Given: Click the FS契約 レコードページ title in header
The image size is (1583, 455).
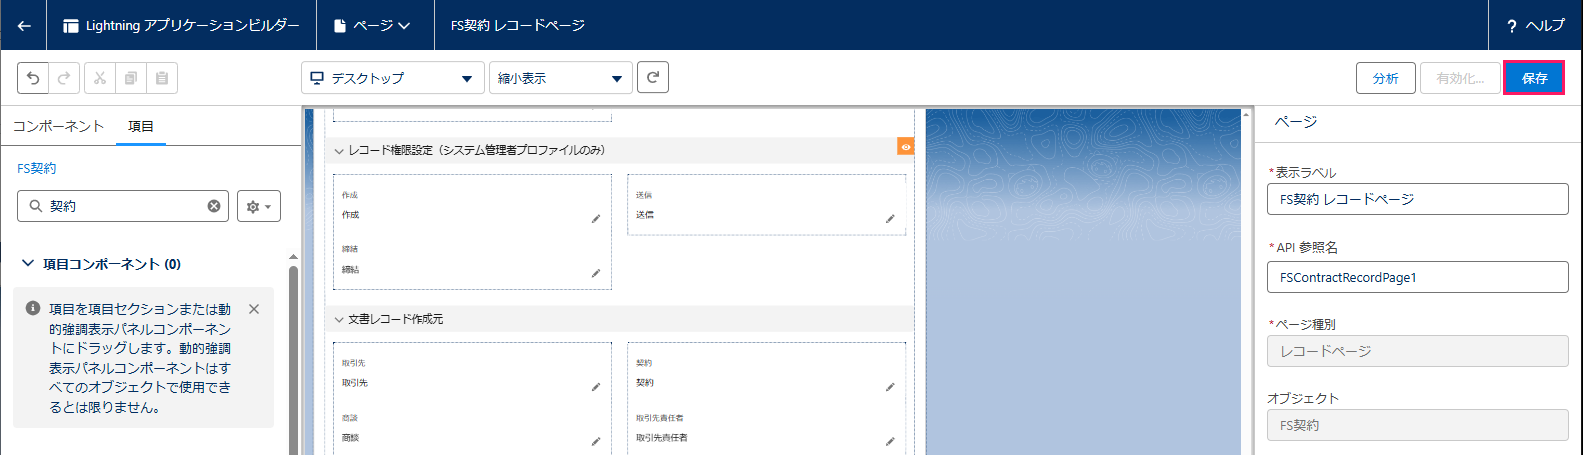Looking at the screenshot, I should pos(518,26).
